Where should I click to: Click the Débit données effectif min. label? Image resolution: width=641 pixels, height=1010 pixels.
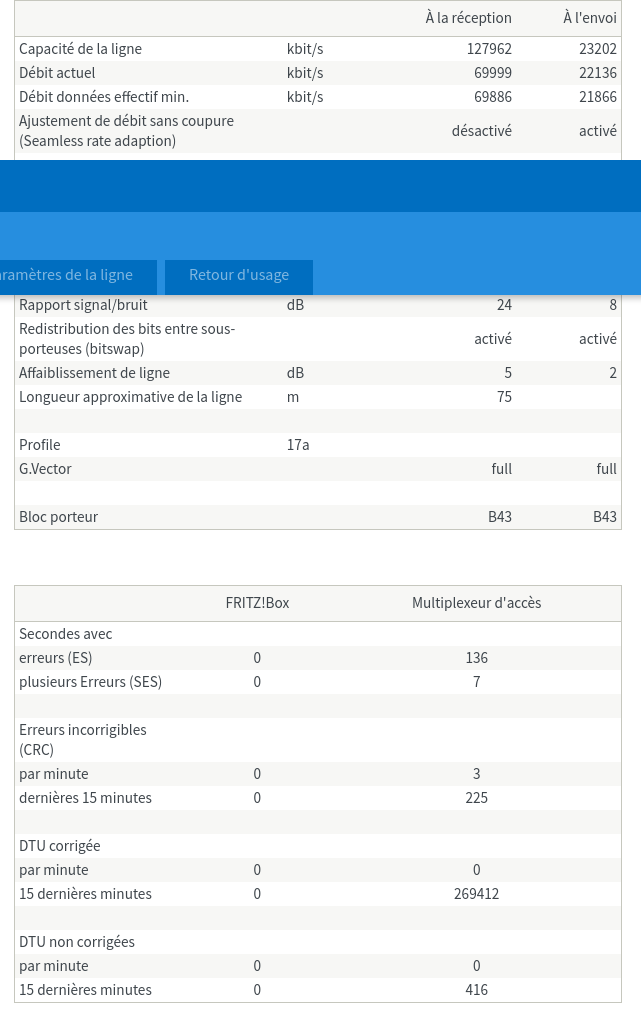[104, 97]
